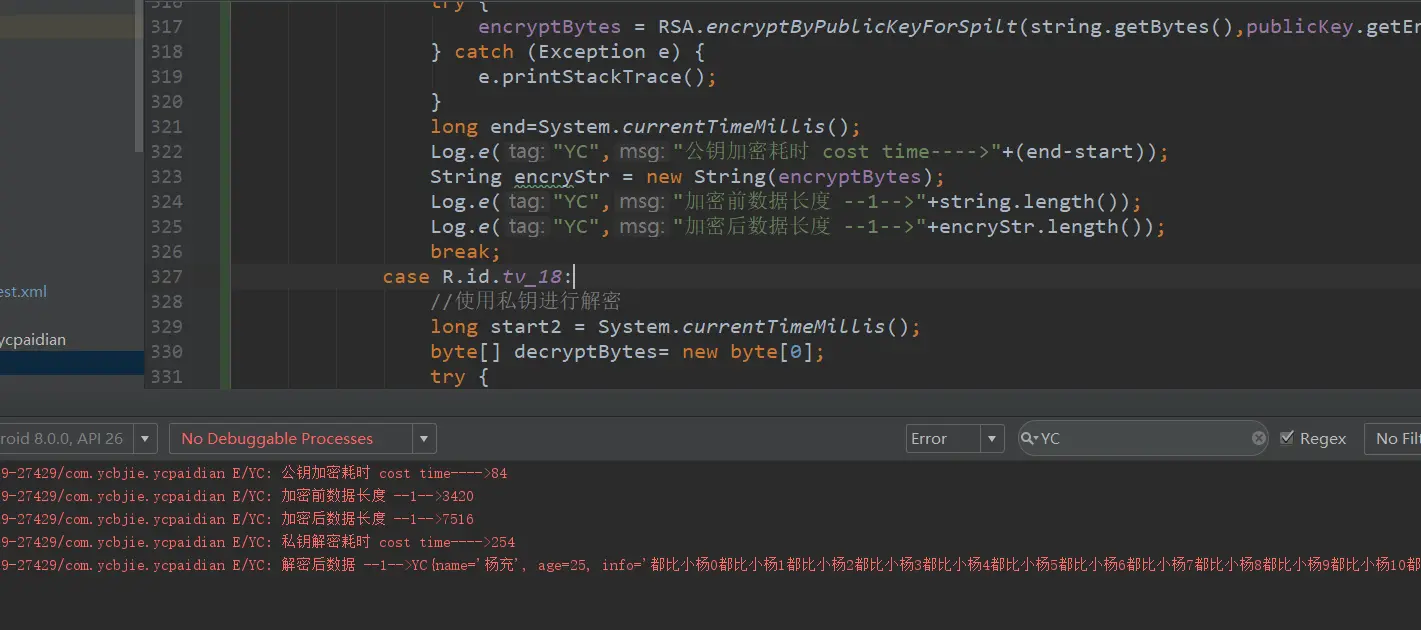Open search history via the magnifier icon
Screen dimensions: 1421x630
click(1030, 438)
